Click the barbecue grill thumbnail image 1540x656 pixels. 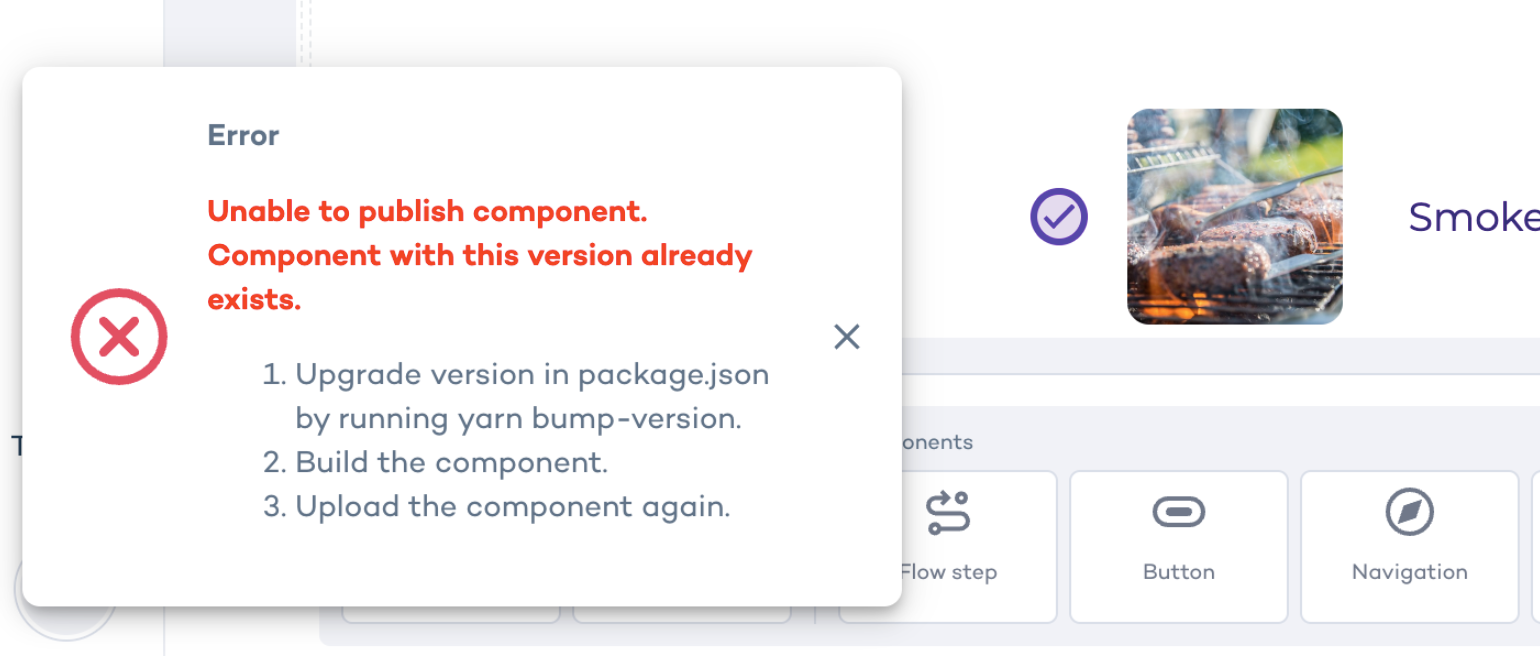coord(1234,216)
